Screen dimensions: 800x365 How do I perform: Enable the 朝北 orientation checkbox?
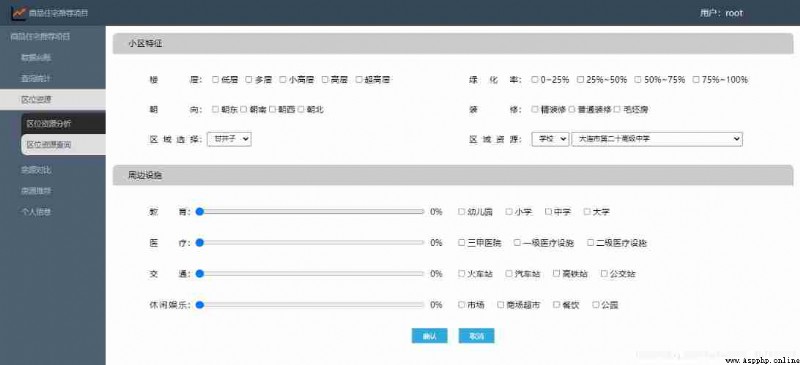(x=301, y=109)
